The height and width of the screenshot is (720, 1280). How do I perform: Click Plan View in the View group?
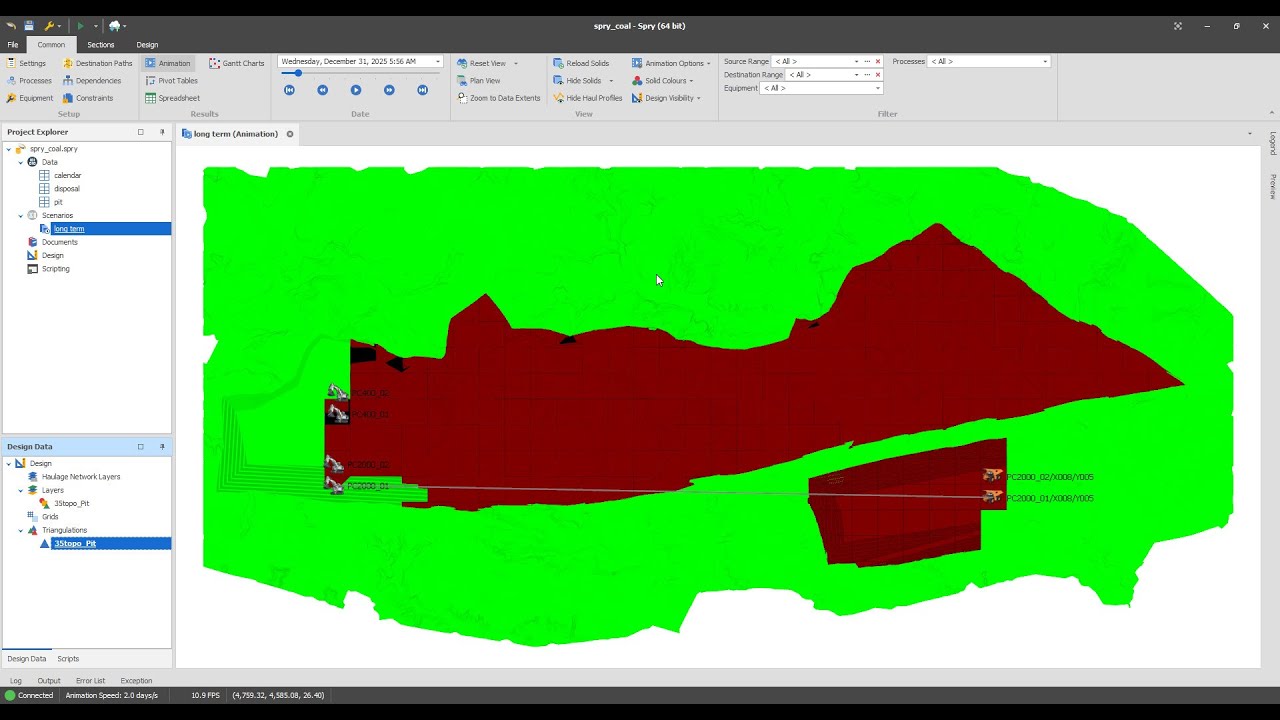click(479, 81)
